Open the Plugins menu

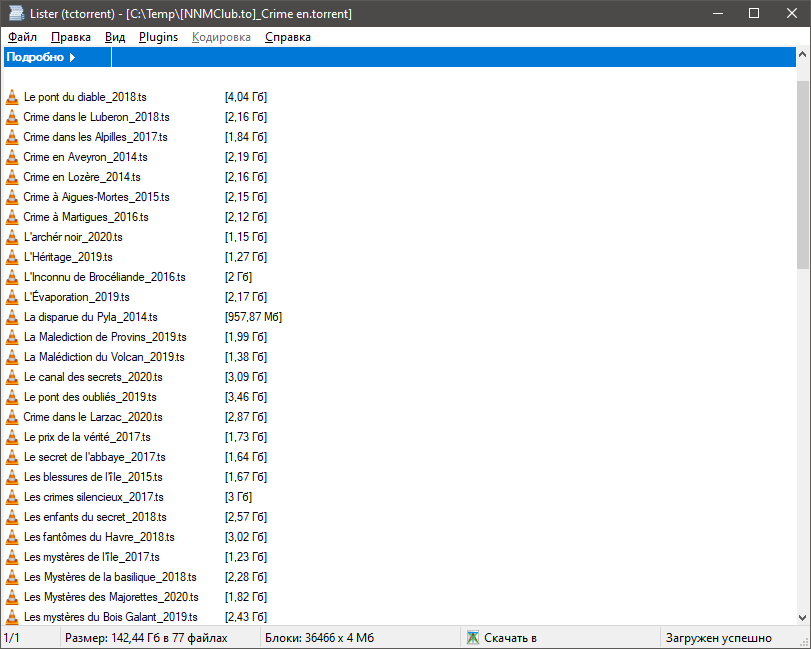158,37
